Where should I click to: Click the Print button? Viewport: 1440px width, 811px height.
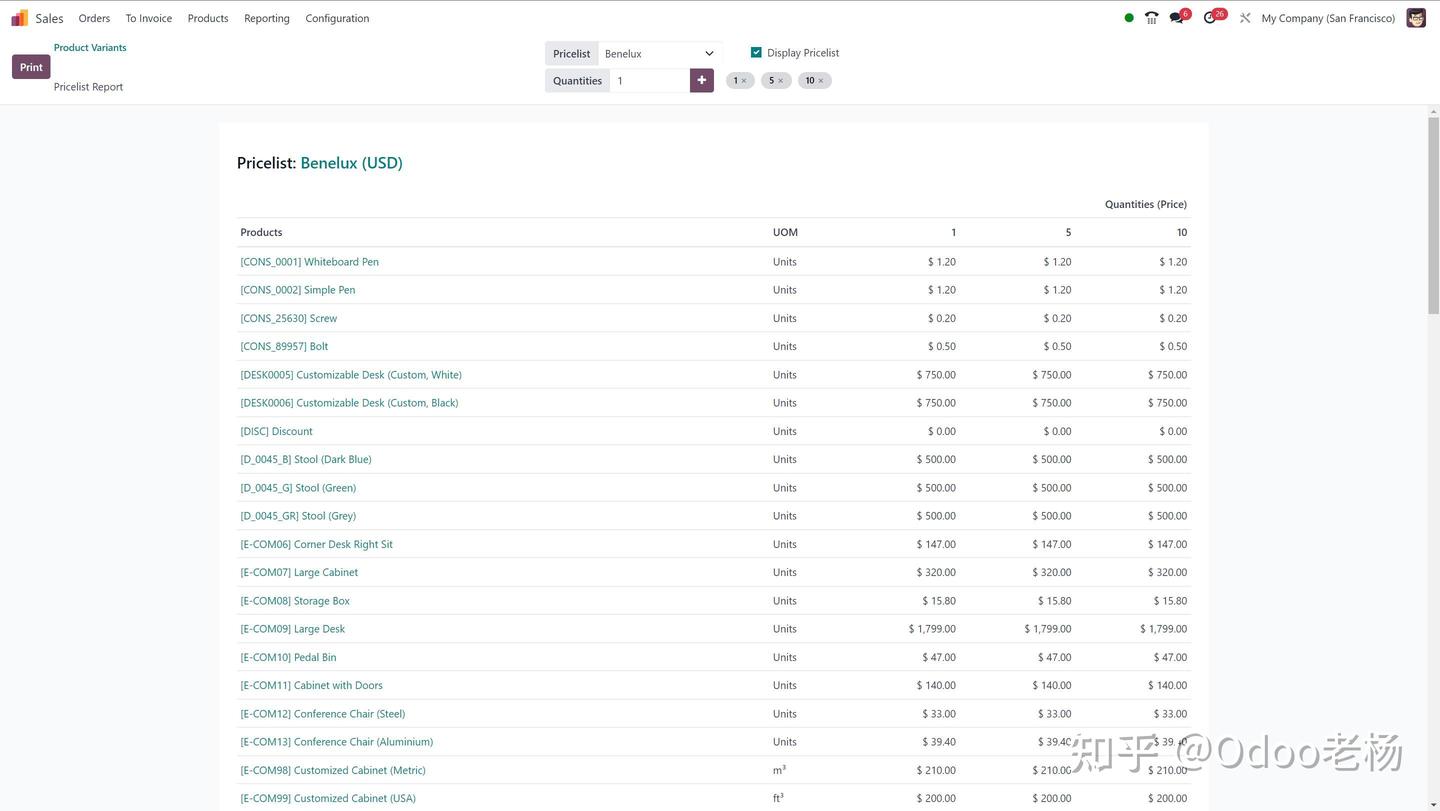[x=31, y=67]
